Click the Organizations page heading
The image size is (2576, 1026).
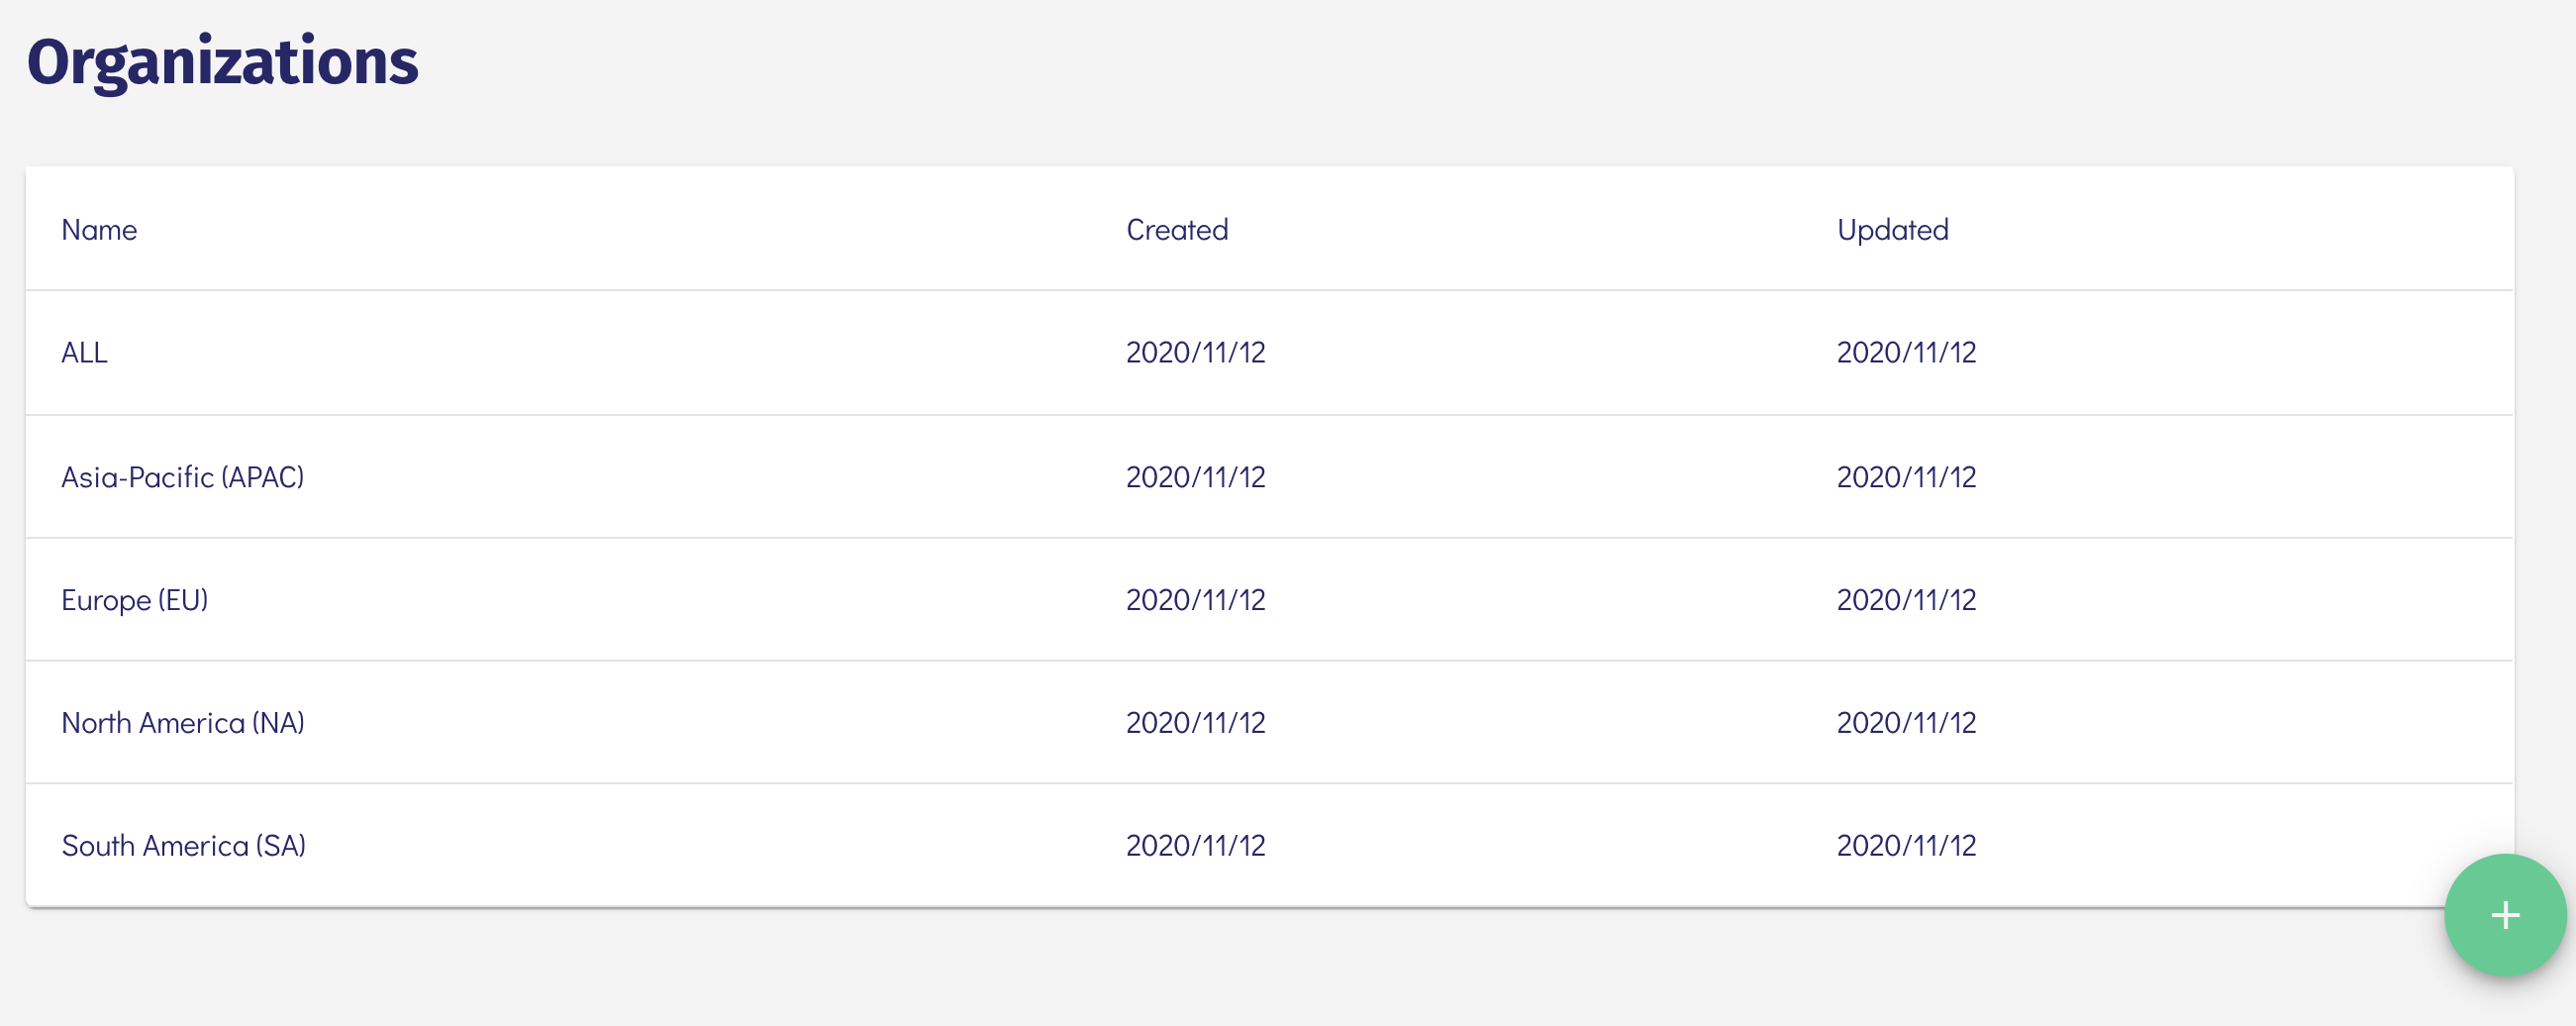pos(222,62)
